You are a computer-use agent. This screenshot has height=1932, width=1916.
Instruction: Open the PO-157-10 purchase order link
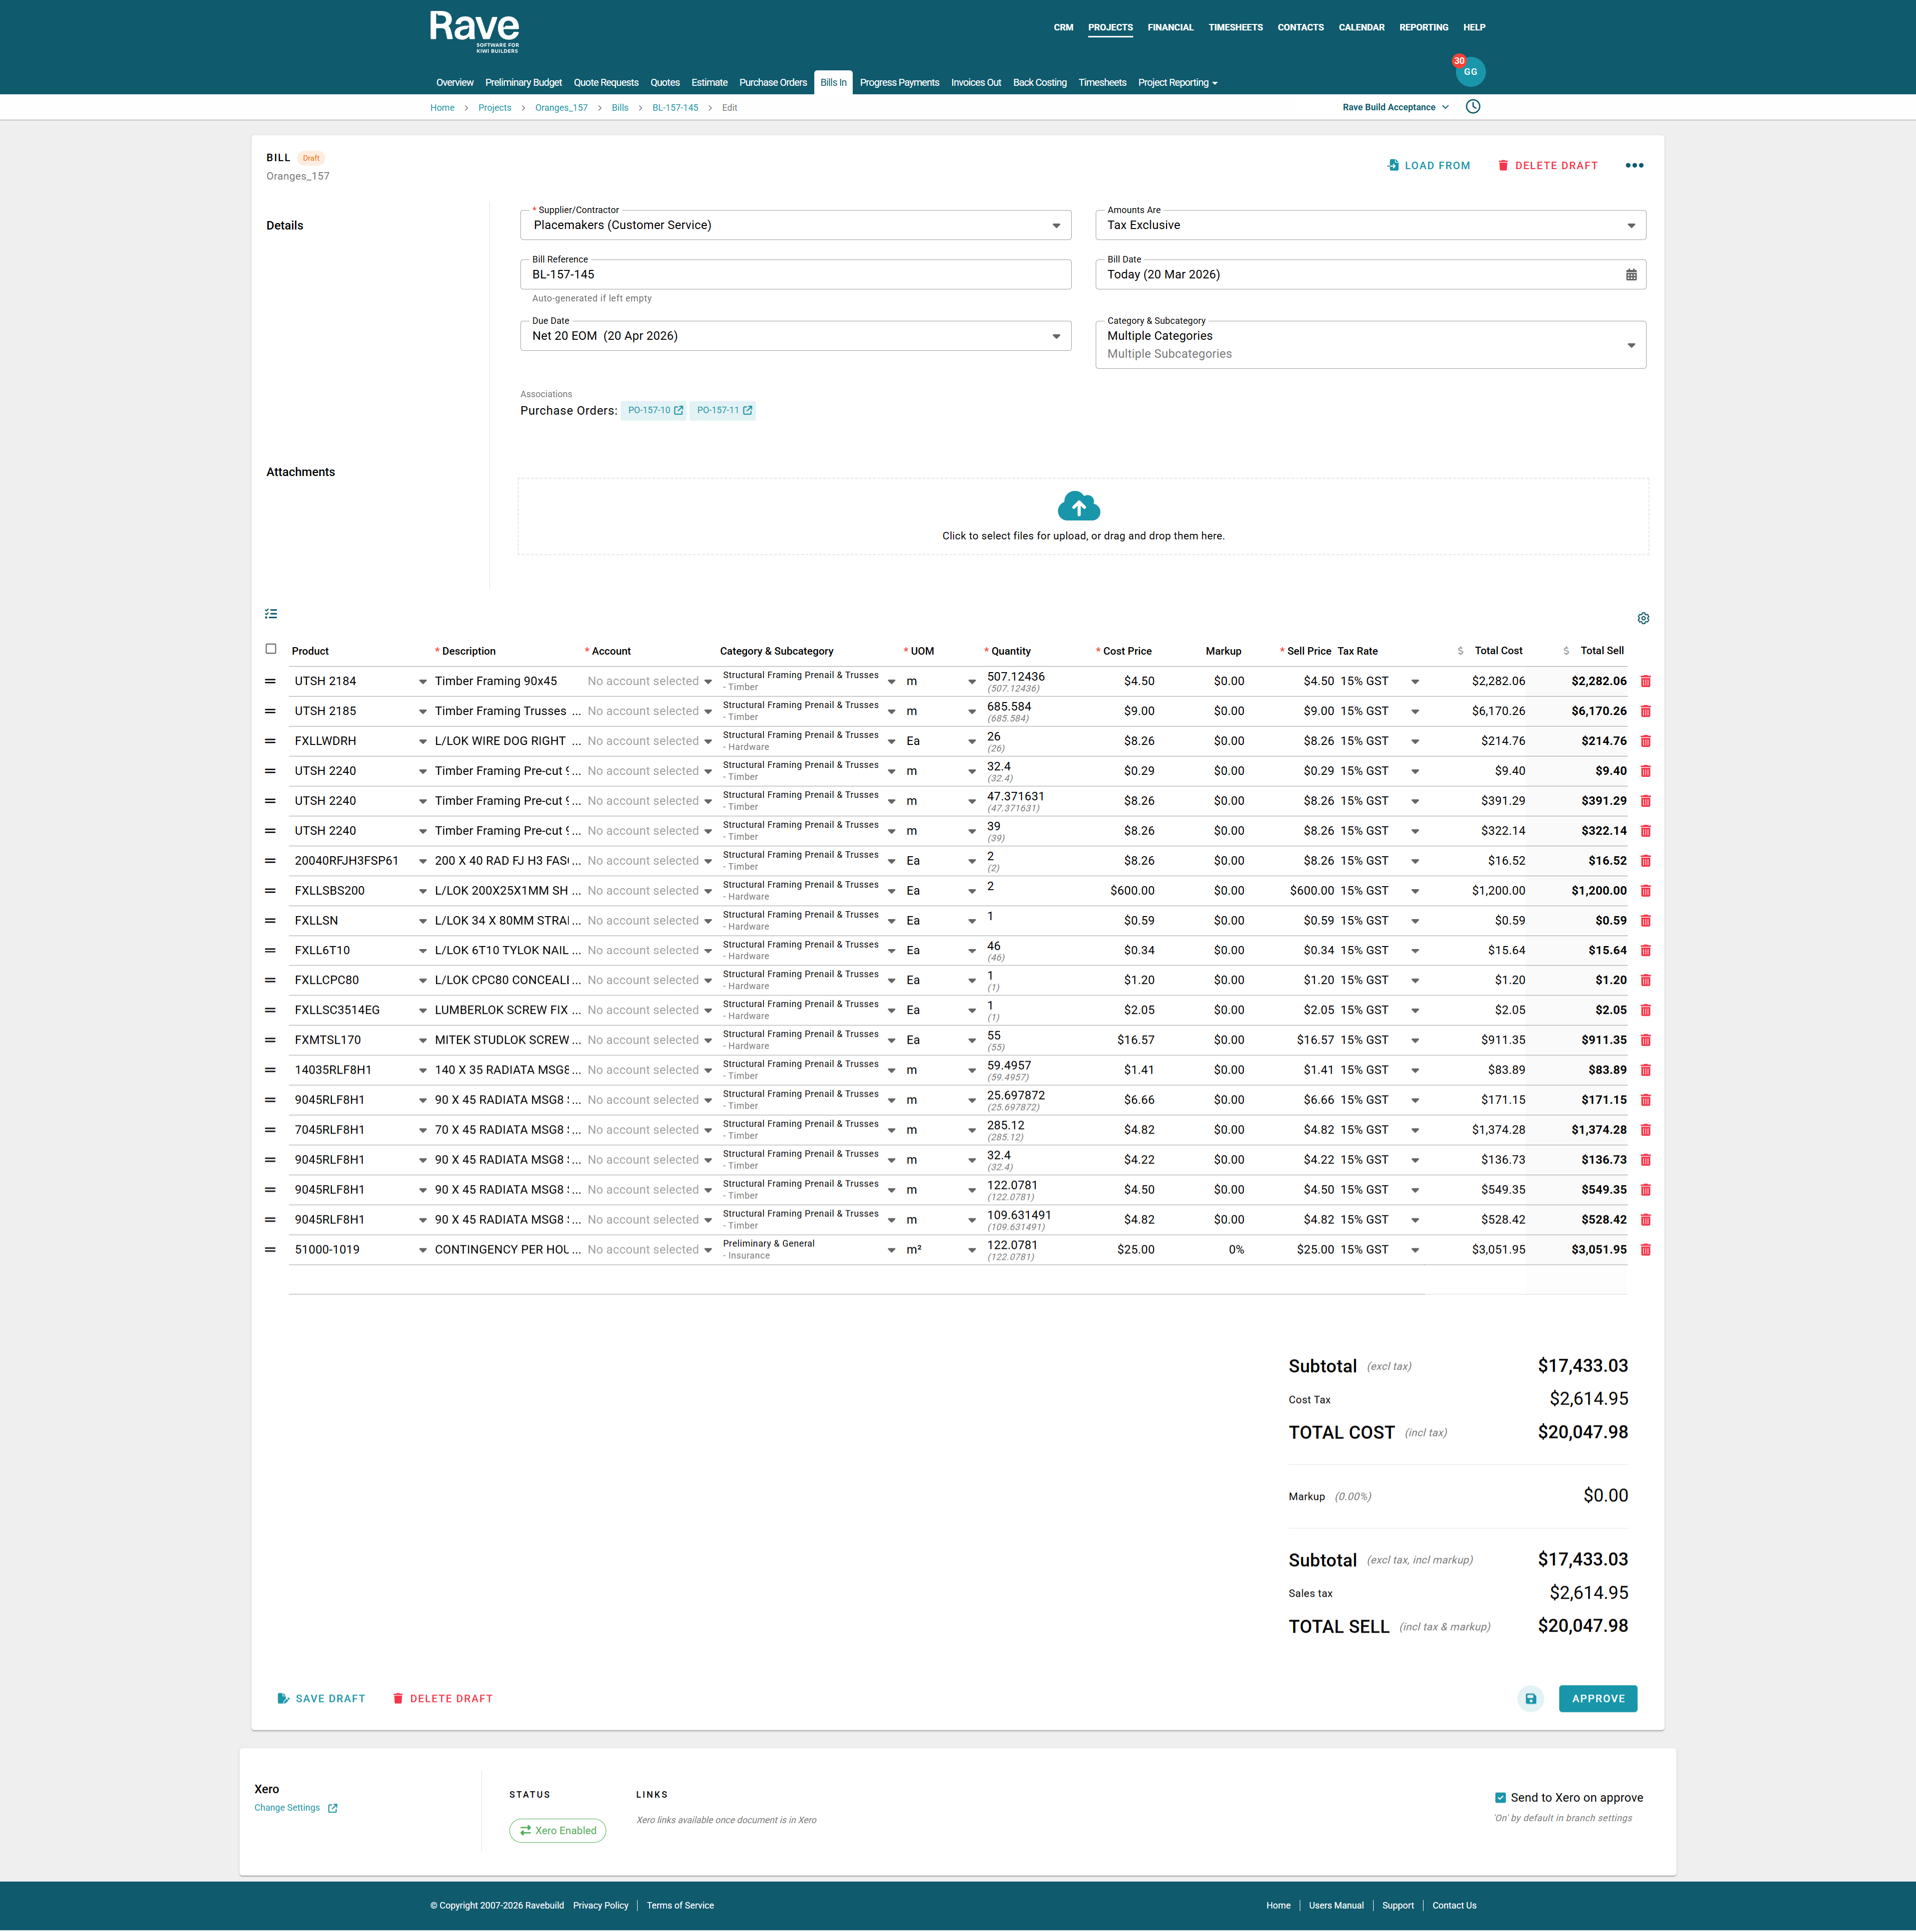(x=654, y=411)
